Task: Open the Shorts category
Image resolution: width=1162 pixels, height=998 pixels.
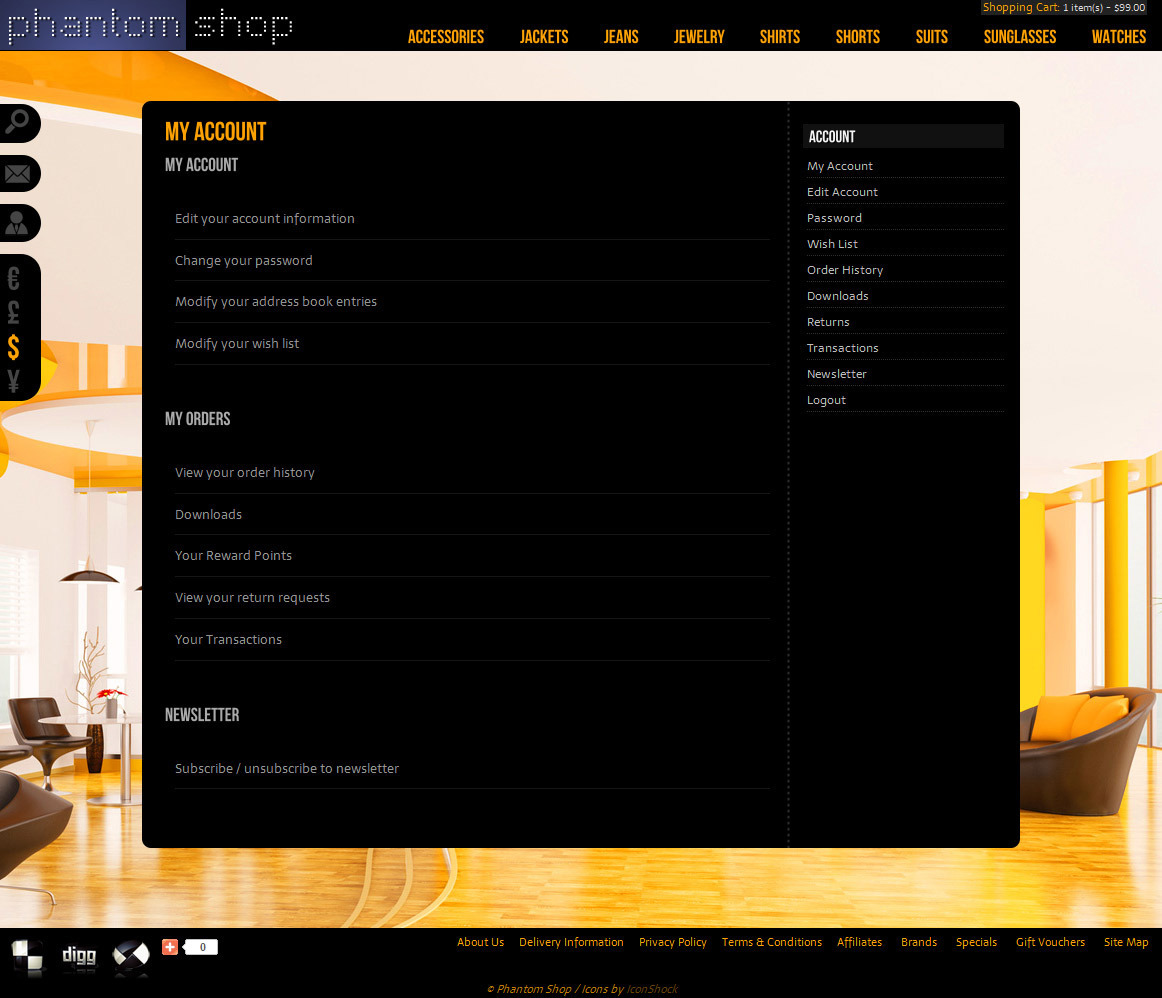Action: coord(857,36)
